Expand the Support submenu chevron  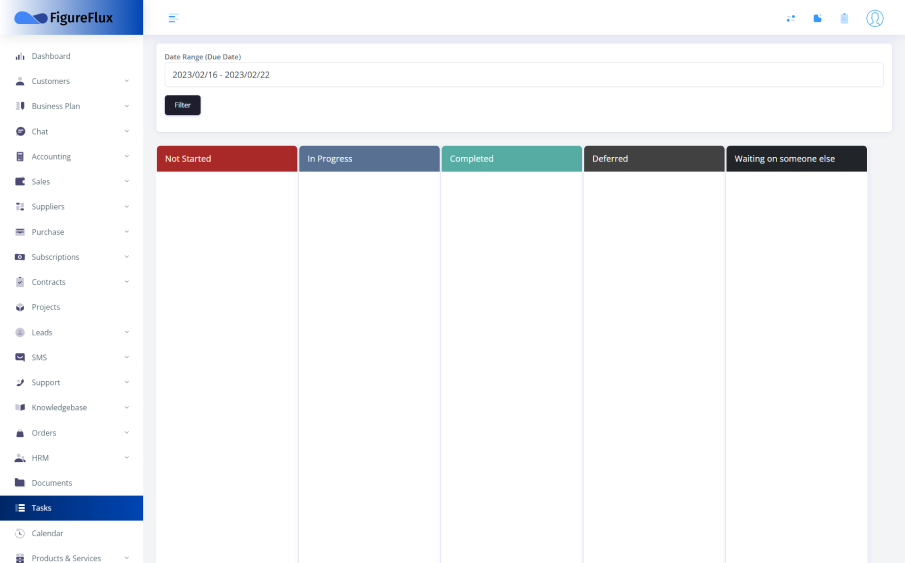click(127, 383)
